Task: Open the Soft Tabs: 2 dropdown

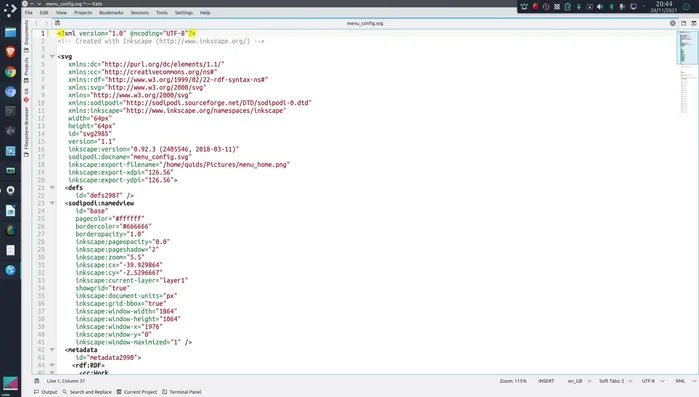Action: (x=616, y=381)
